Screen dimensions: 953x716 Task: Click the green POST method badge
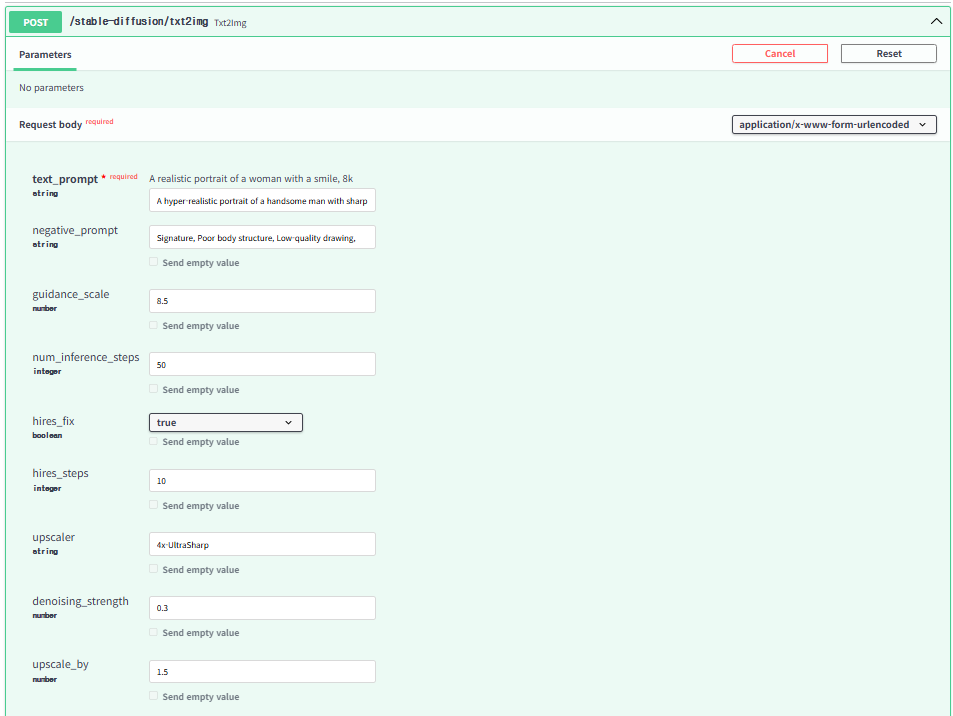pos(35,22)
